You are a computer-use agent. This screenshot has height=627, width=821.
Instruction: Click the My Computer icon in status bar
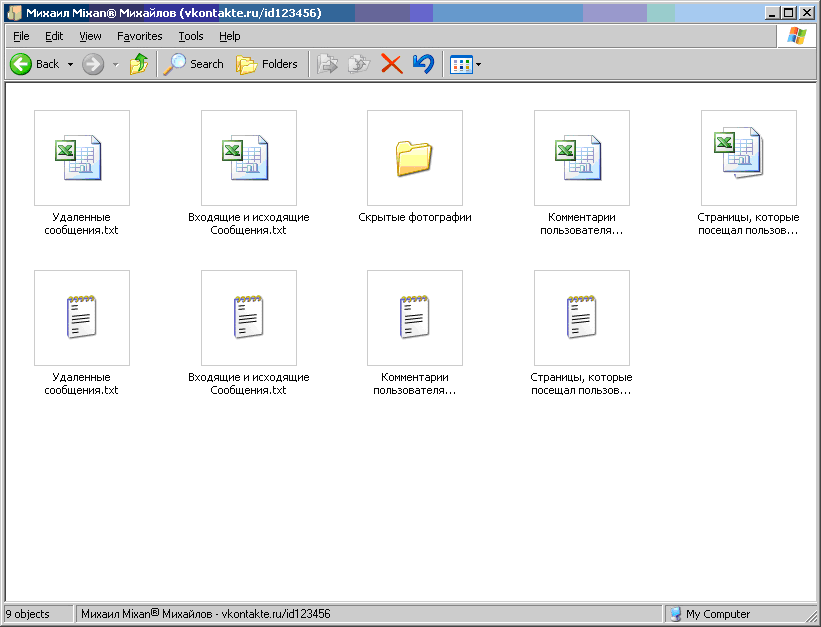675,613
